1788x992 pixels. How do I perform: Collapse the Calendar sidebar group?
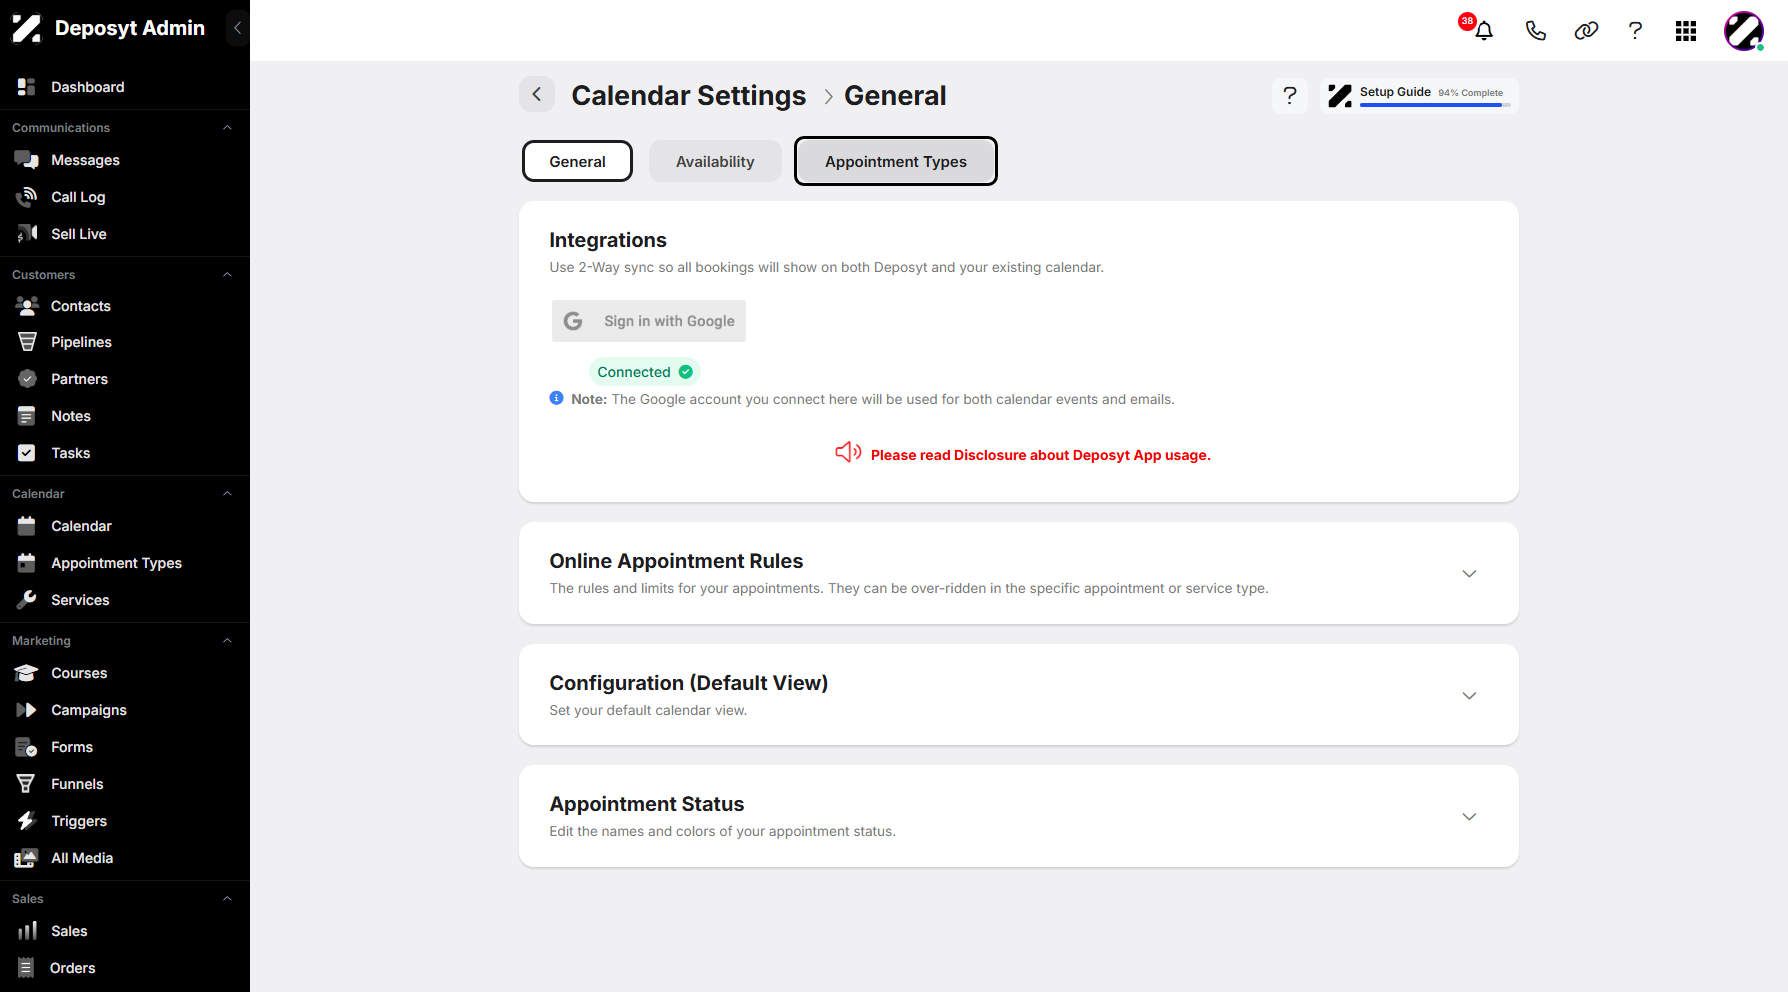pyautogui.click(x=227, y=494)
